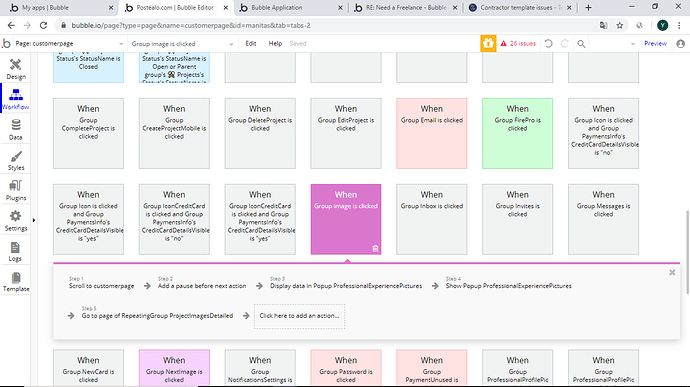Open the Styles brush icon
The width and height of the screenshot is (690, 387).
(16, 156)
